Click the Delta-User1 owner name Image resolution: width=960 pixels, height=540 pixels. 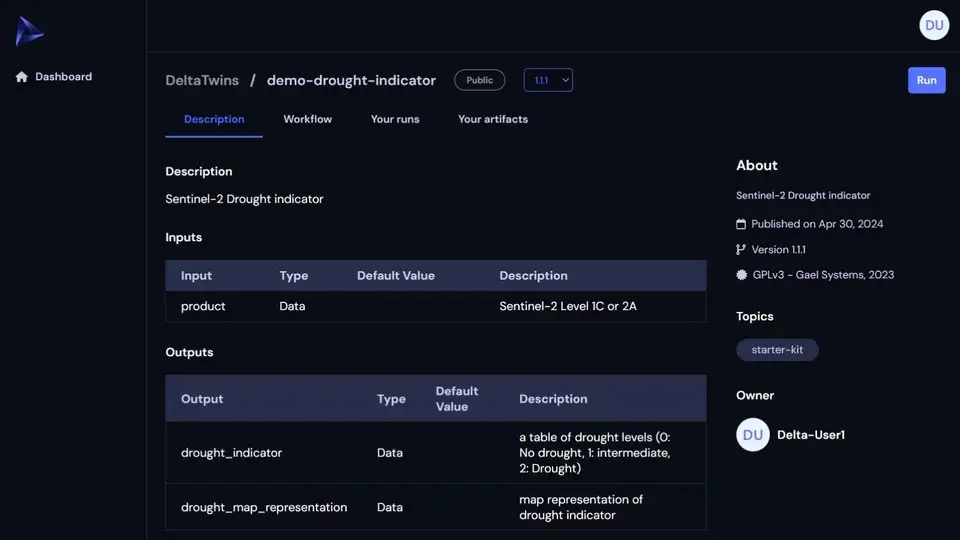pyautogui.click(x=811, y=435)
